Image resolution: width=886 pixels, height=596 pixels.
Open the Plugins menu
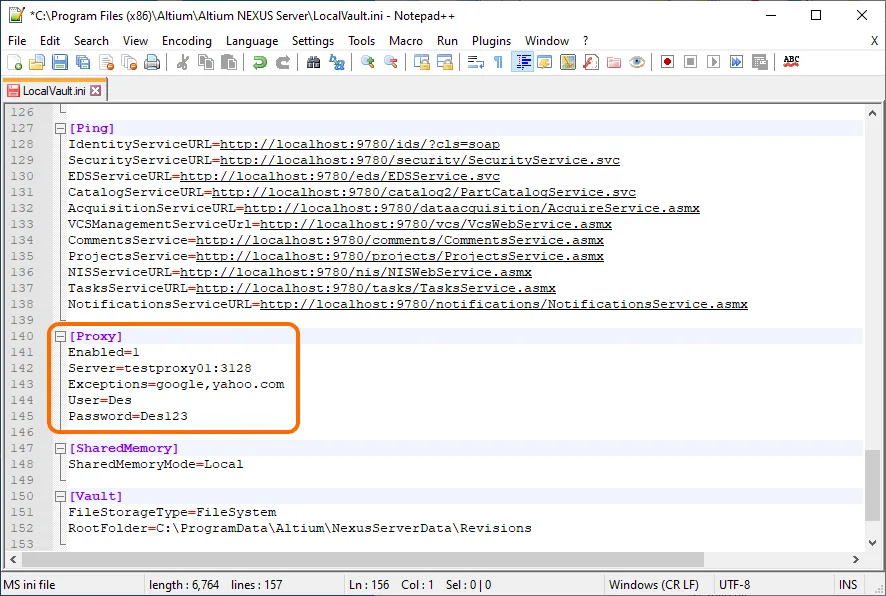[491, 41]
